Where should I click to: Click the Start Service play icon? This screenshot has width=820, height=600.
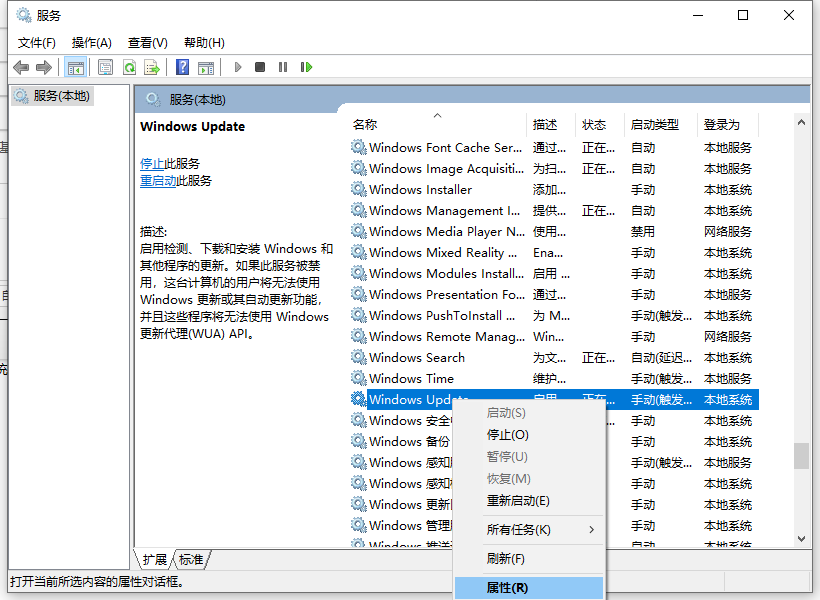click(237, 66)
